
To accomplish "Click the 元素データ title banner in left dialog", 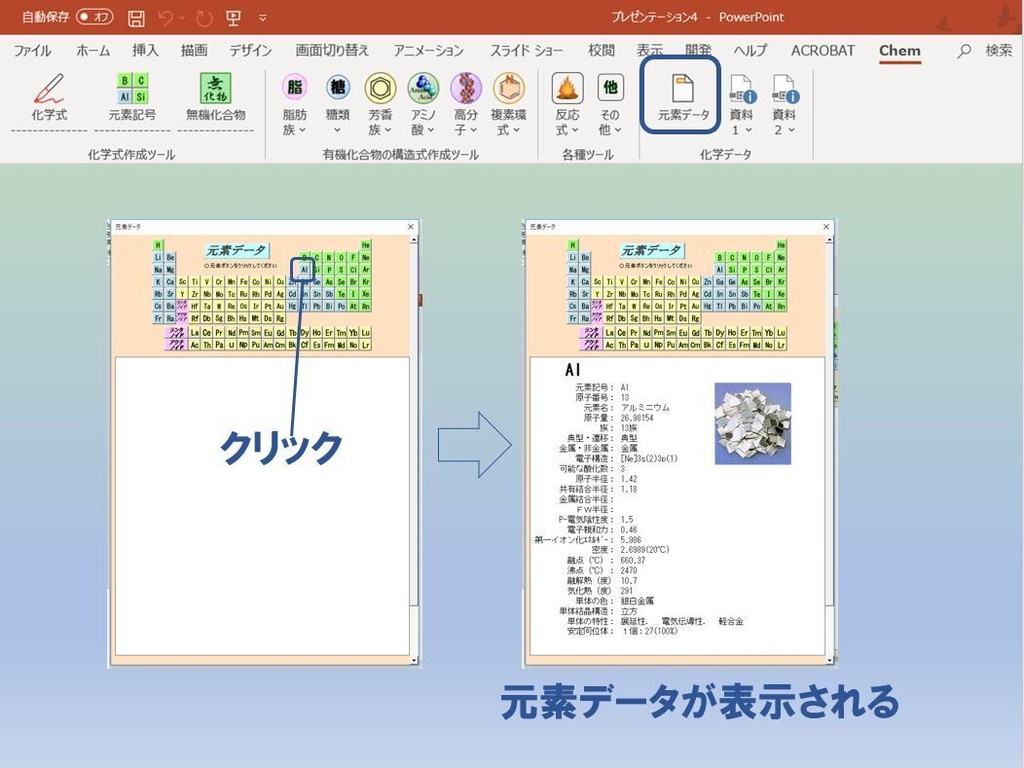I will pos(236,250).
